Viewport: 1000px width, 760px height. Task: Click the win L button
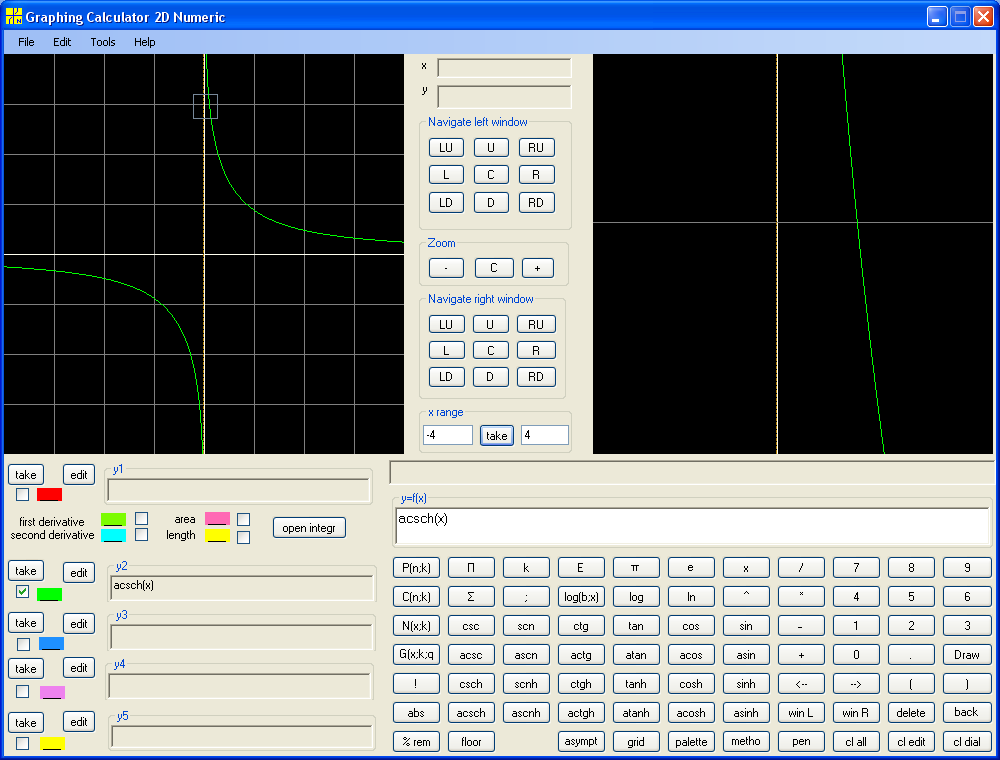click(x=801, y=713)
